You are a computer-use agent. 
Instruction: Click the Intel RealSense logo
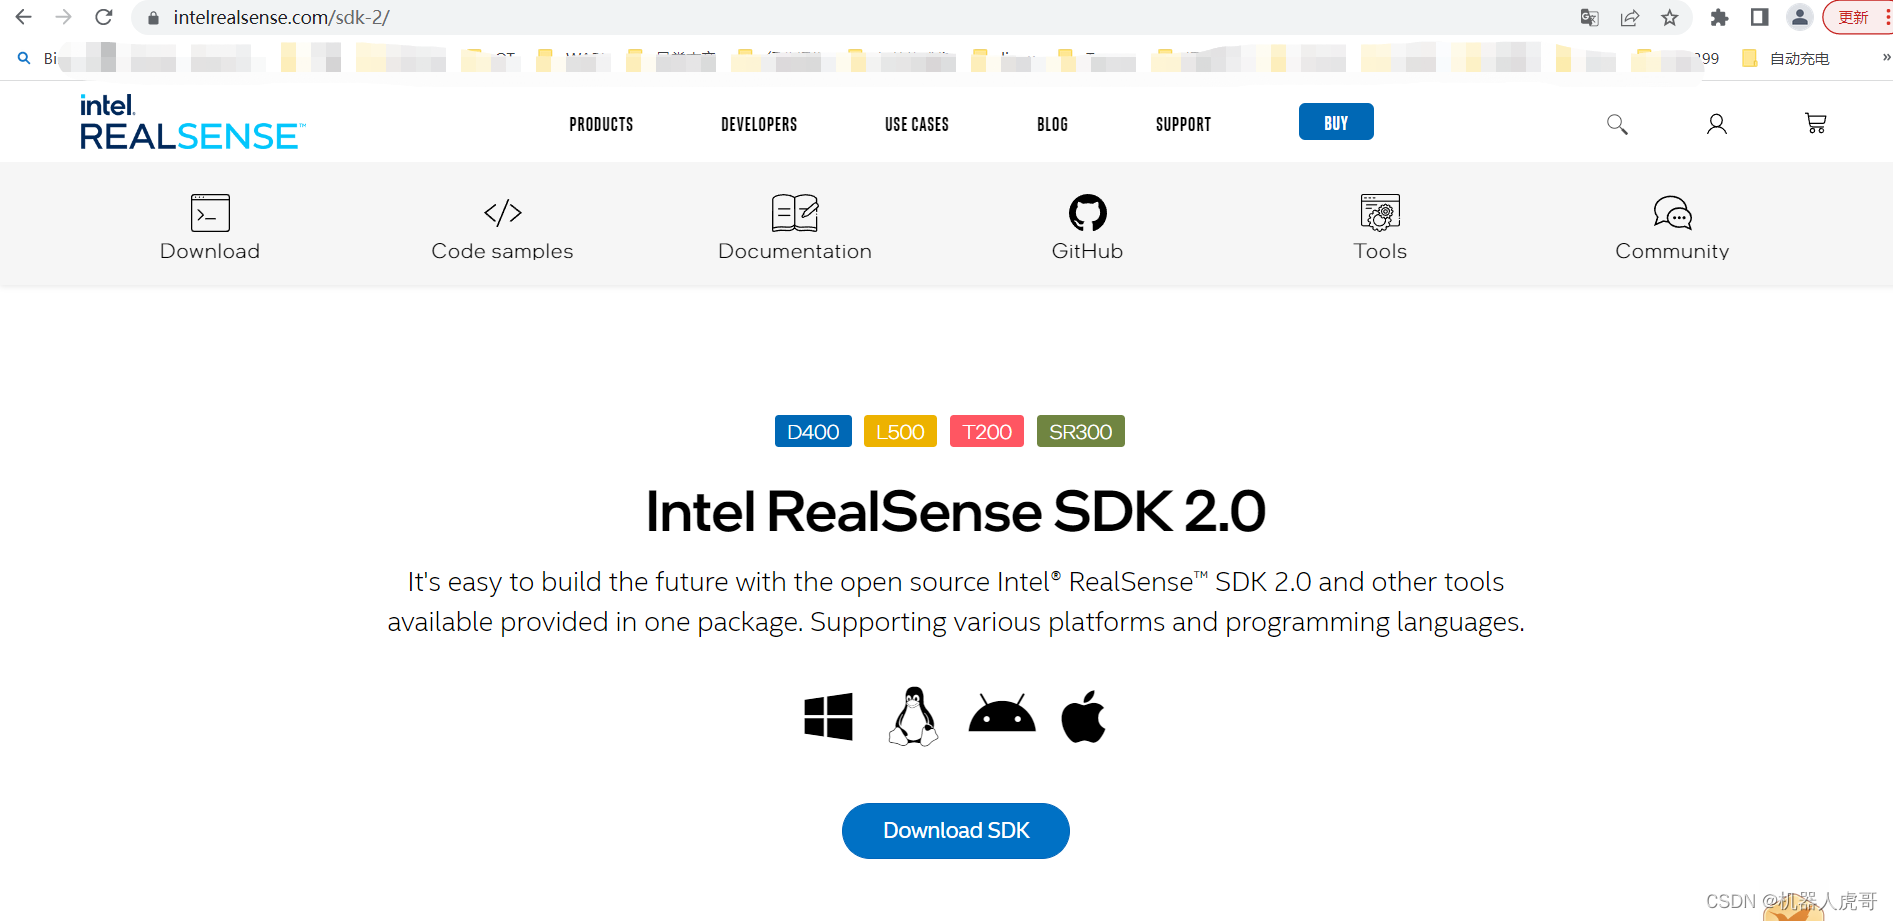coord(192,123)
